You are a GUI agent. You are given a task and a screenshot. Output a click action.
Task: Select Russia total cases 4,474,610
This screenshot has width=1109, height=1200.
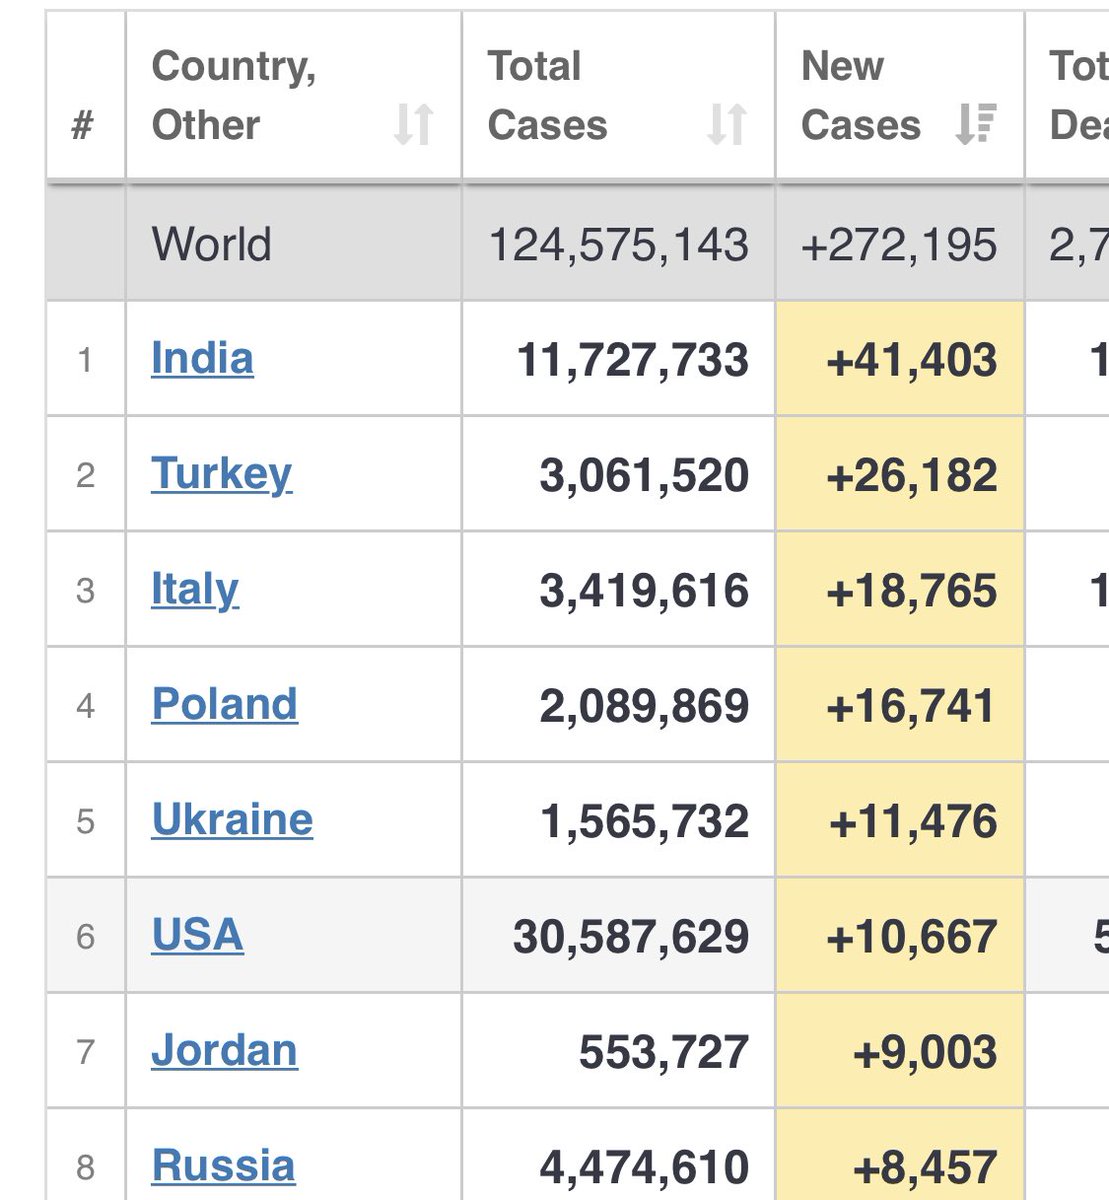[x=644, y=1167]
